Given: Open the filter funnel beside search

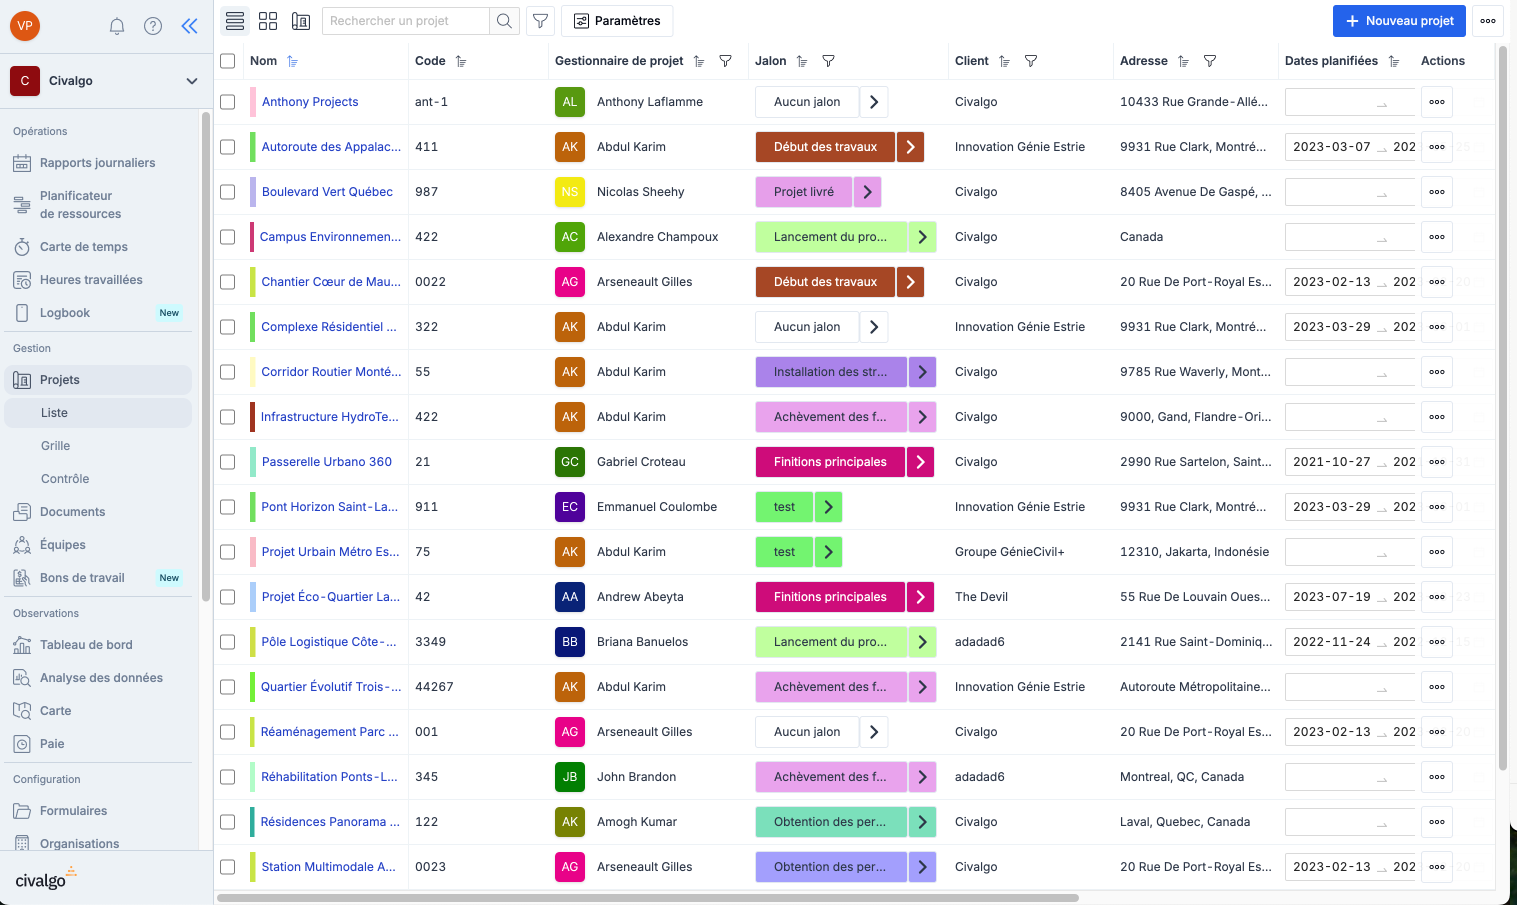Looking at the screenshot, I should [540, 21].
